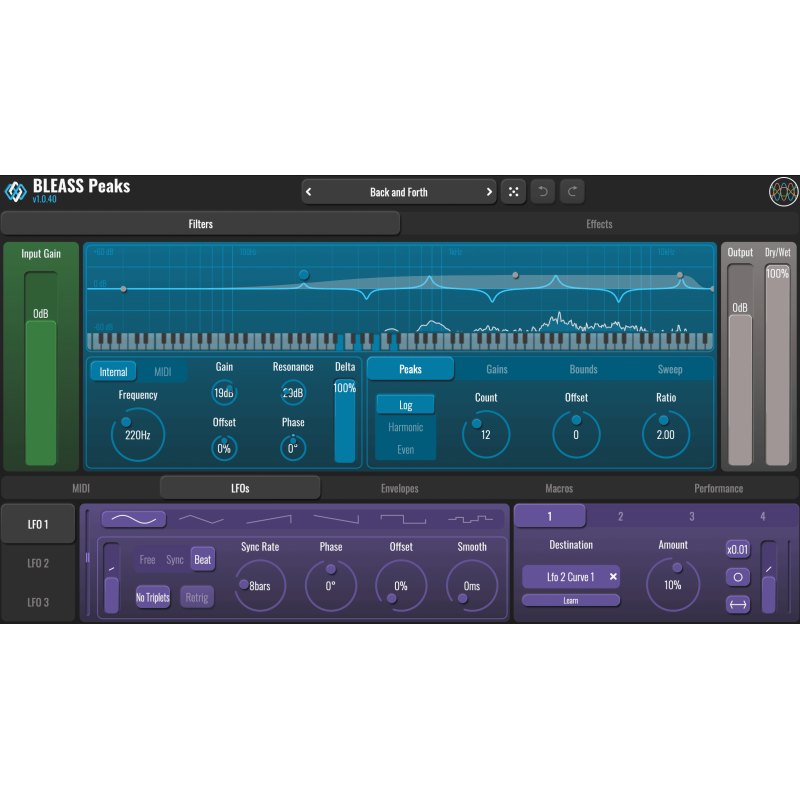Screen dimensions: 800x800
Task: Select the sine LFO waveform shape
Action: tap(134, 519)
